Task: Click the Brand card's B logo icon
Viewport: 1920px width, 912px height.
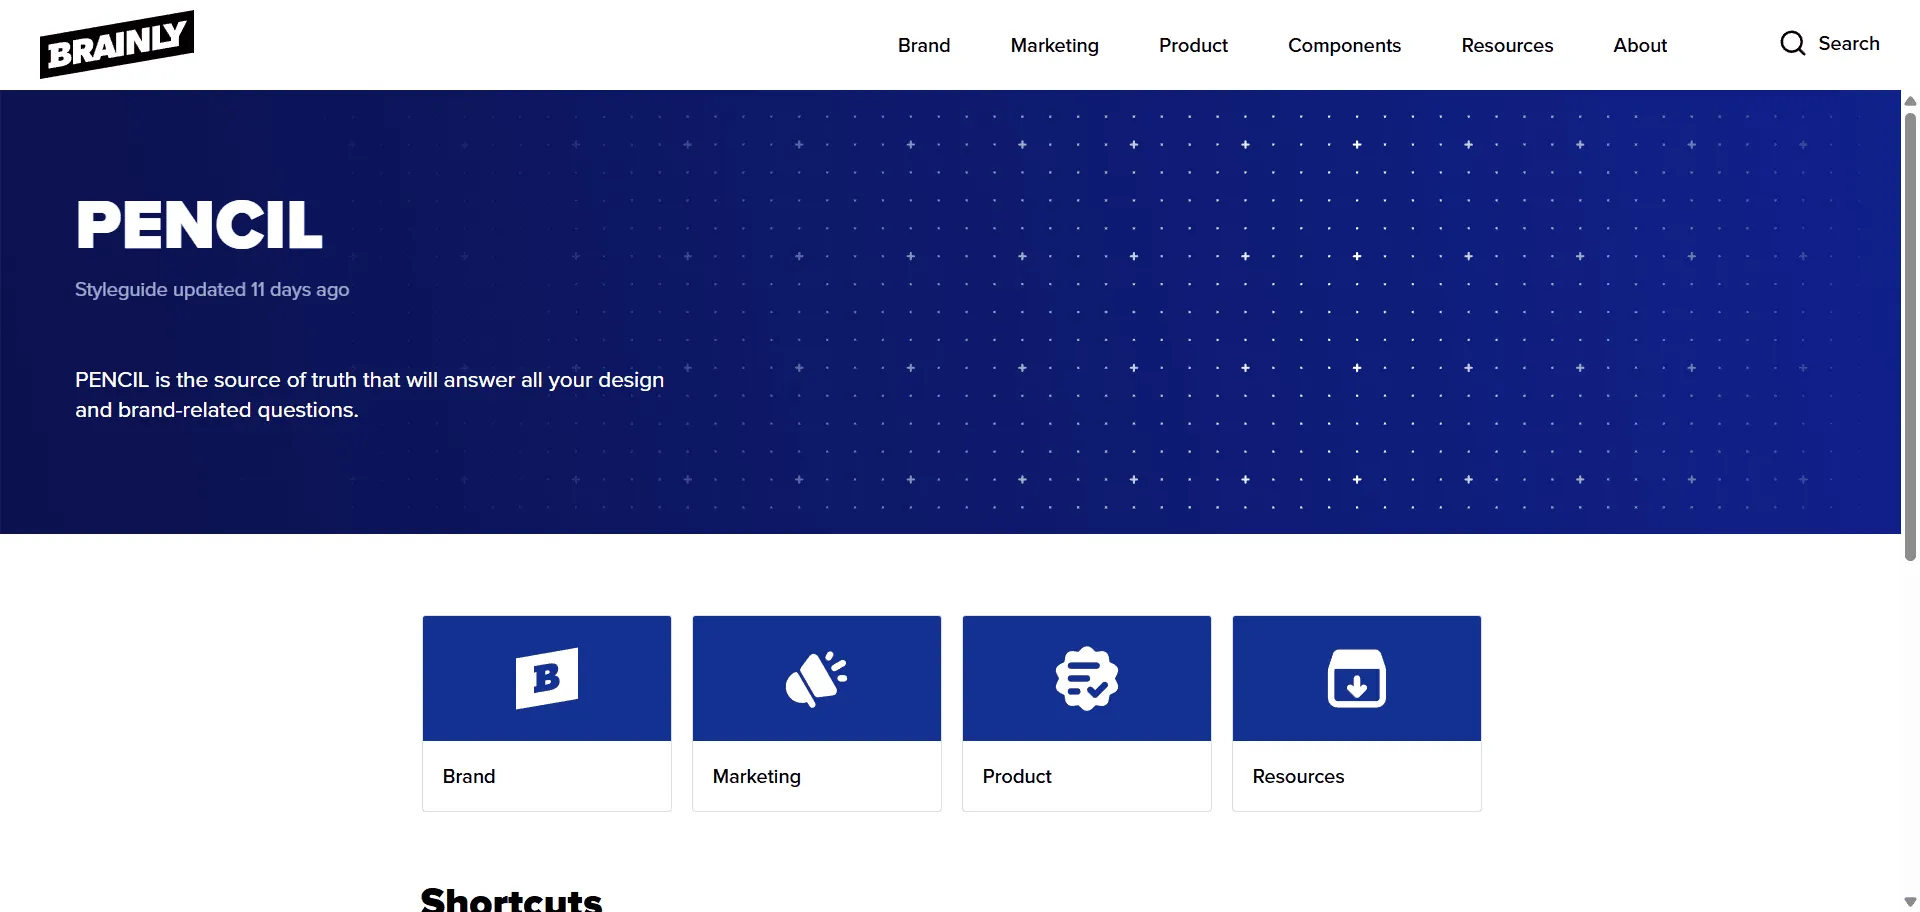Action: point(546,678)
